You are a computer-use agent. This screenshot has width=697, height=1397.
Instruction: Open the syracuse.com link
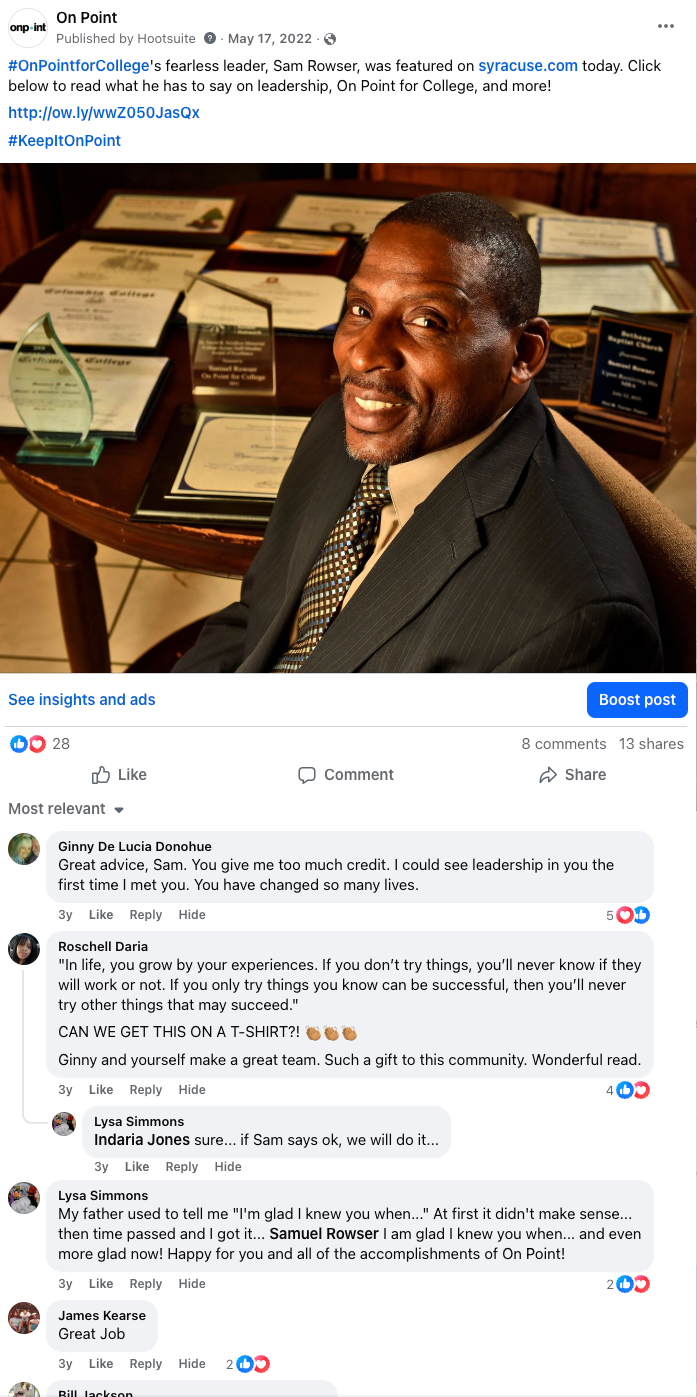tap(528, 66)
